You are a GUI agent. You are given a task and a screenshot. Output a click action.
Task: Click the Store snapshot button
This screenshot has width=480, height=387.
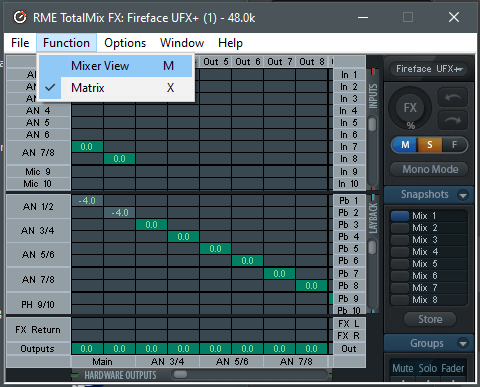430,319
